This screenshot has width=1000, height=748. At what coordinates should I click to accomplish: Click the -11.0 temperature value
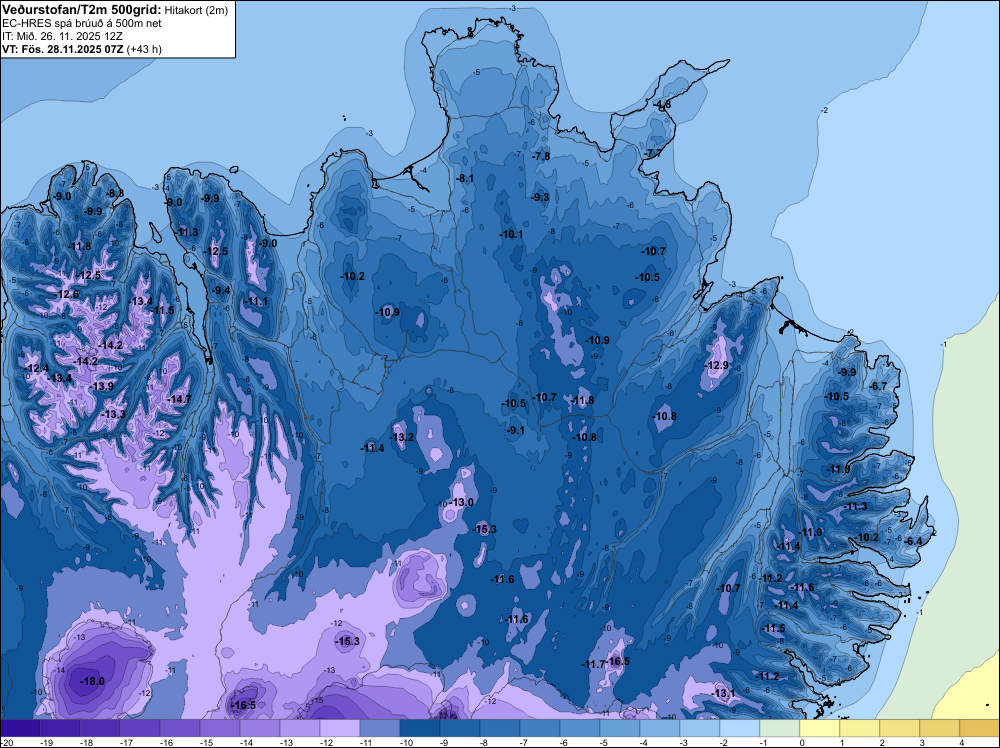pos(811,532)
